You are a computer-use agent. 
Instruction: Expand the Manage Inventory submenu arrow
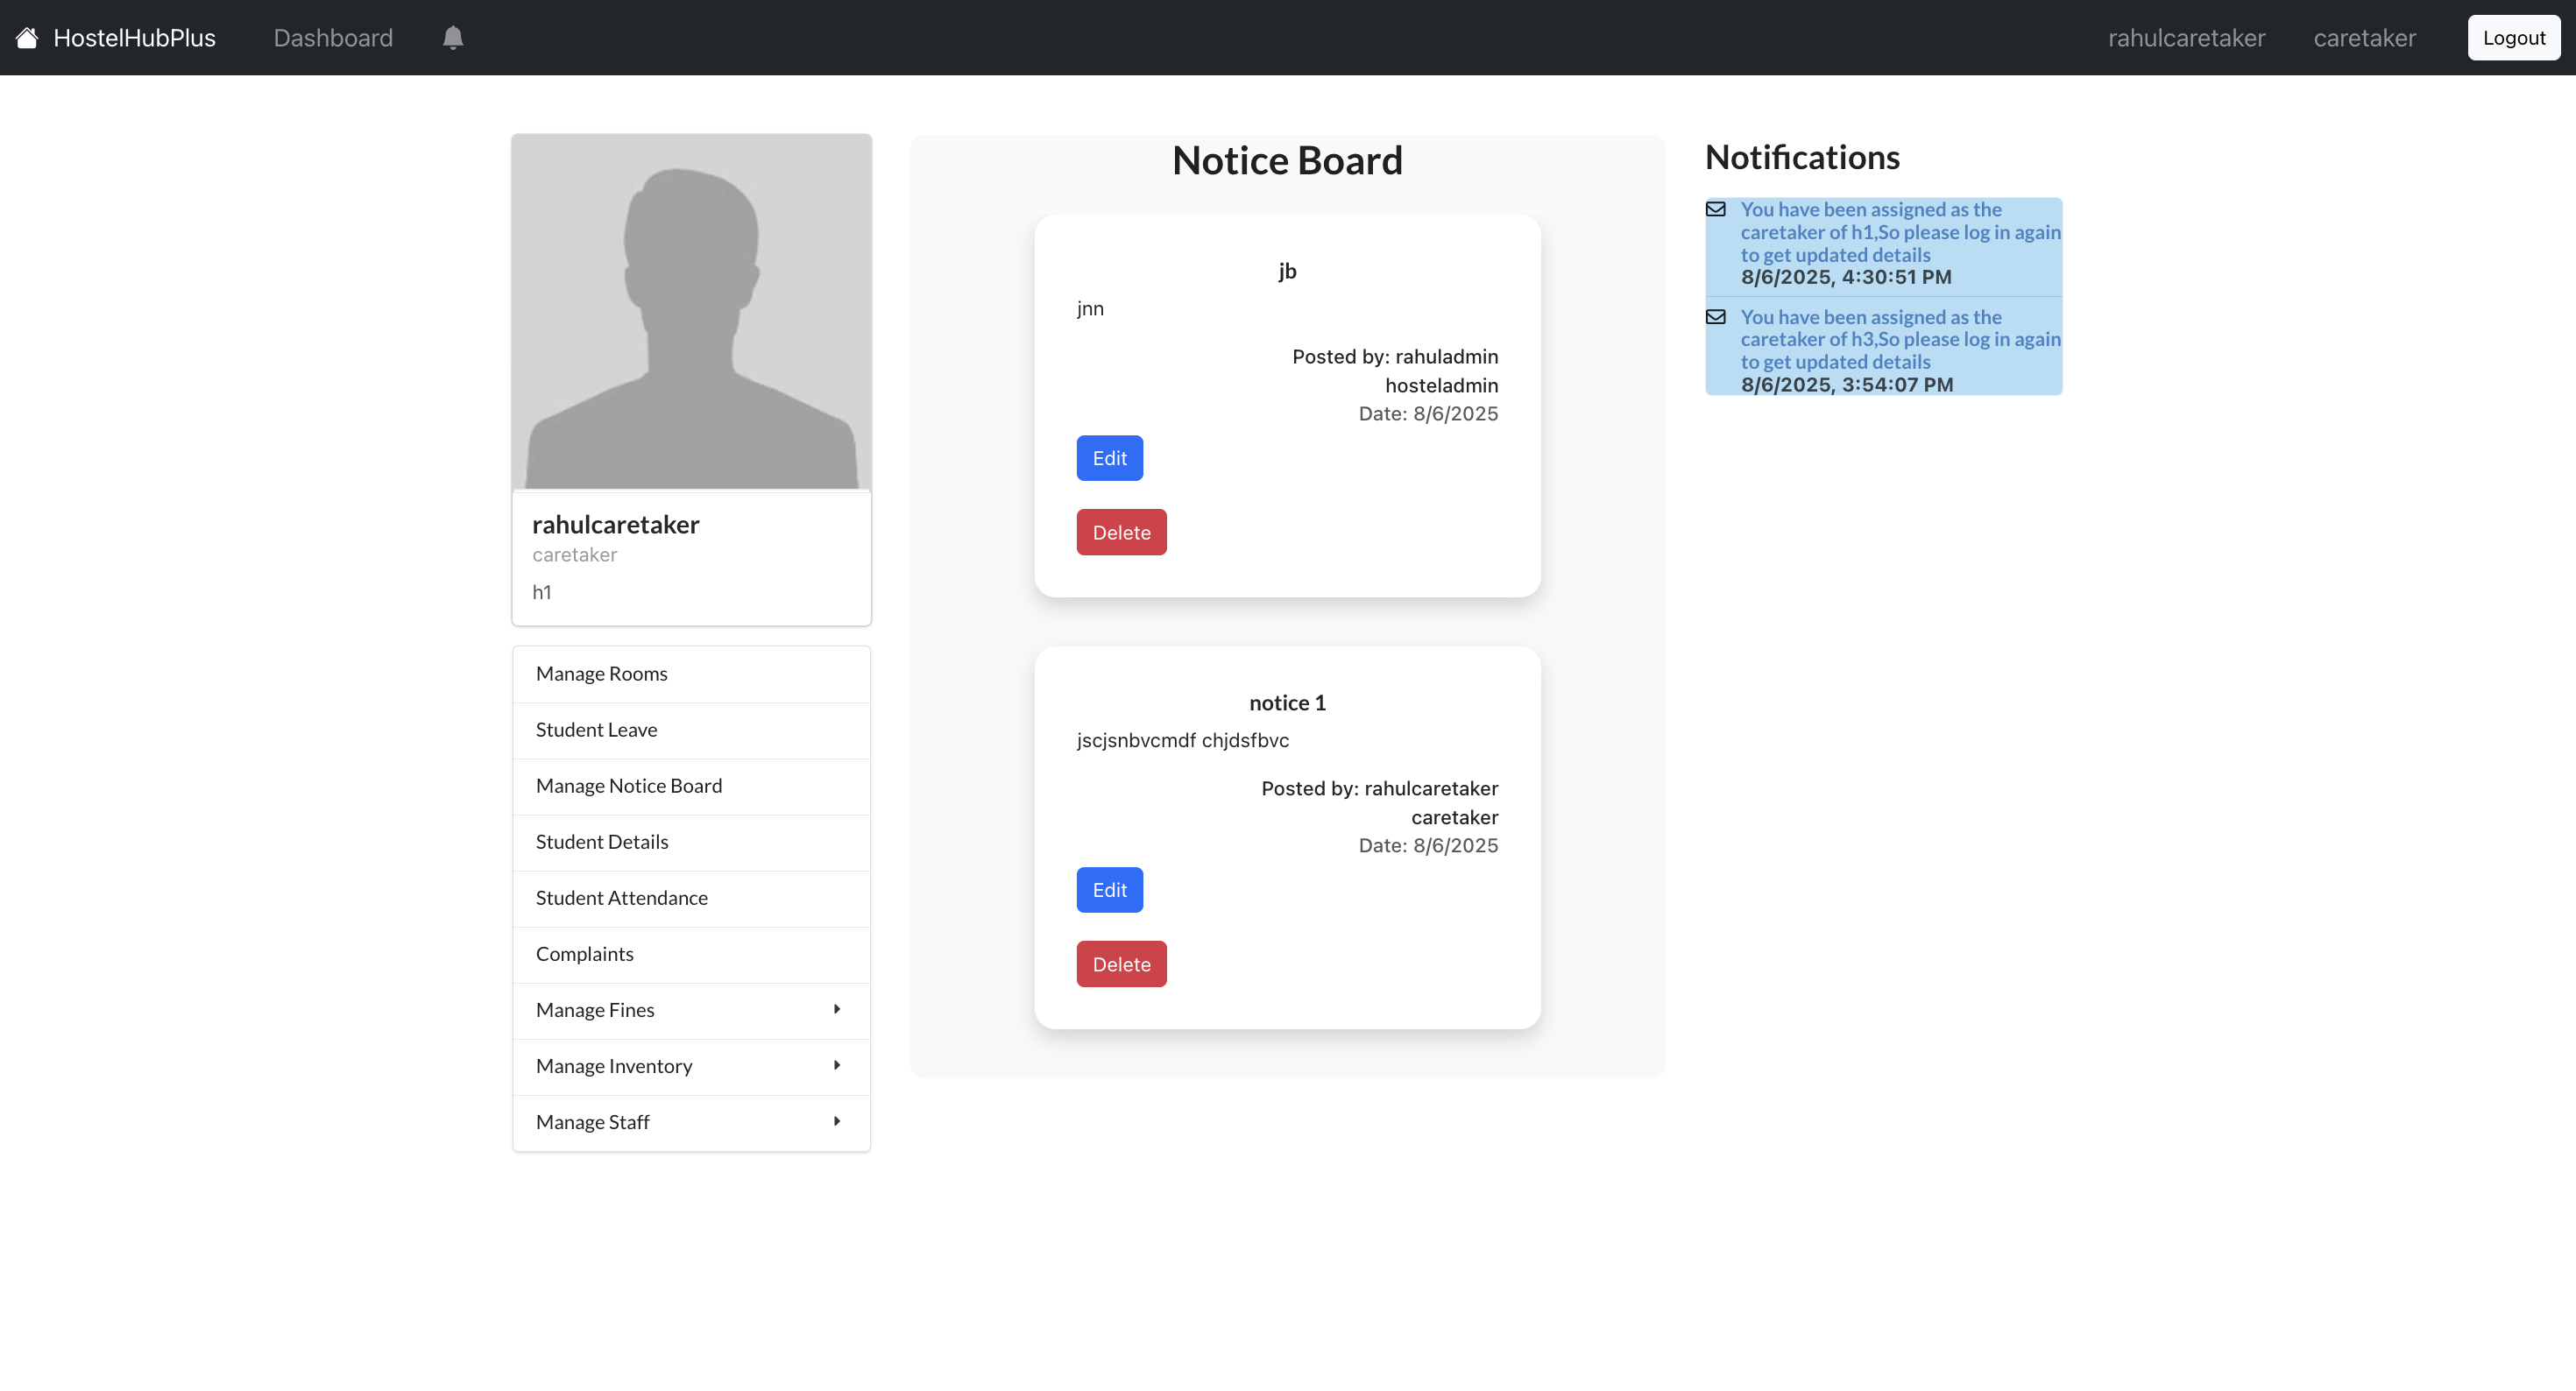point(837,1065)
